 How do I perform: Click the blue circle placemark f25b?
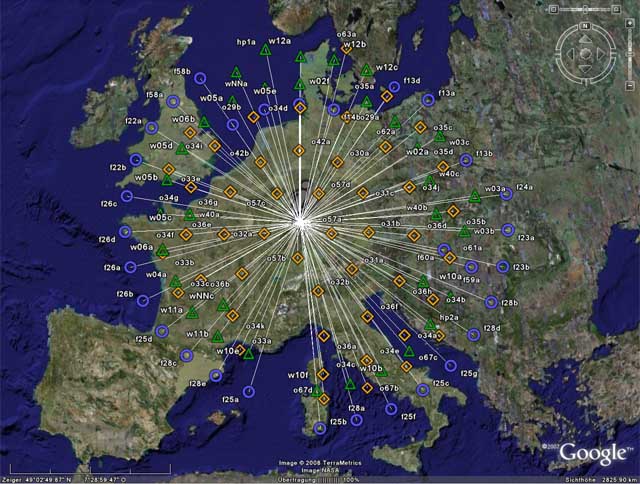click(319, 428)
